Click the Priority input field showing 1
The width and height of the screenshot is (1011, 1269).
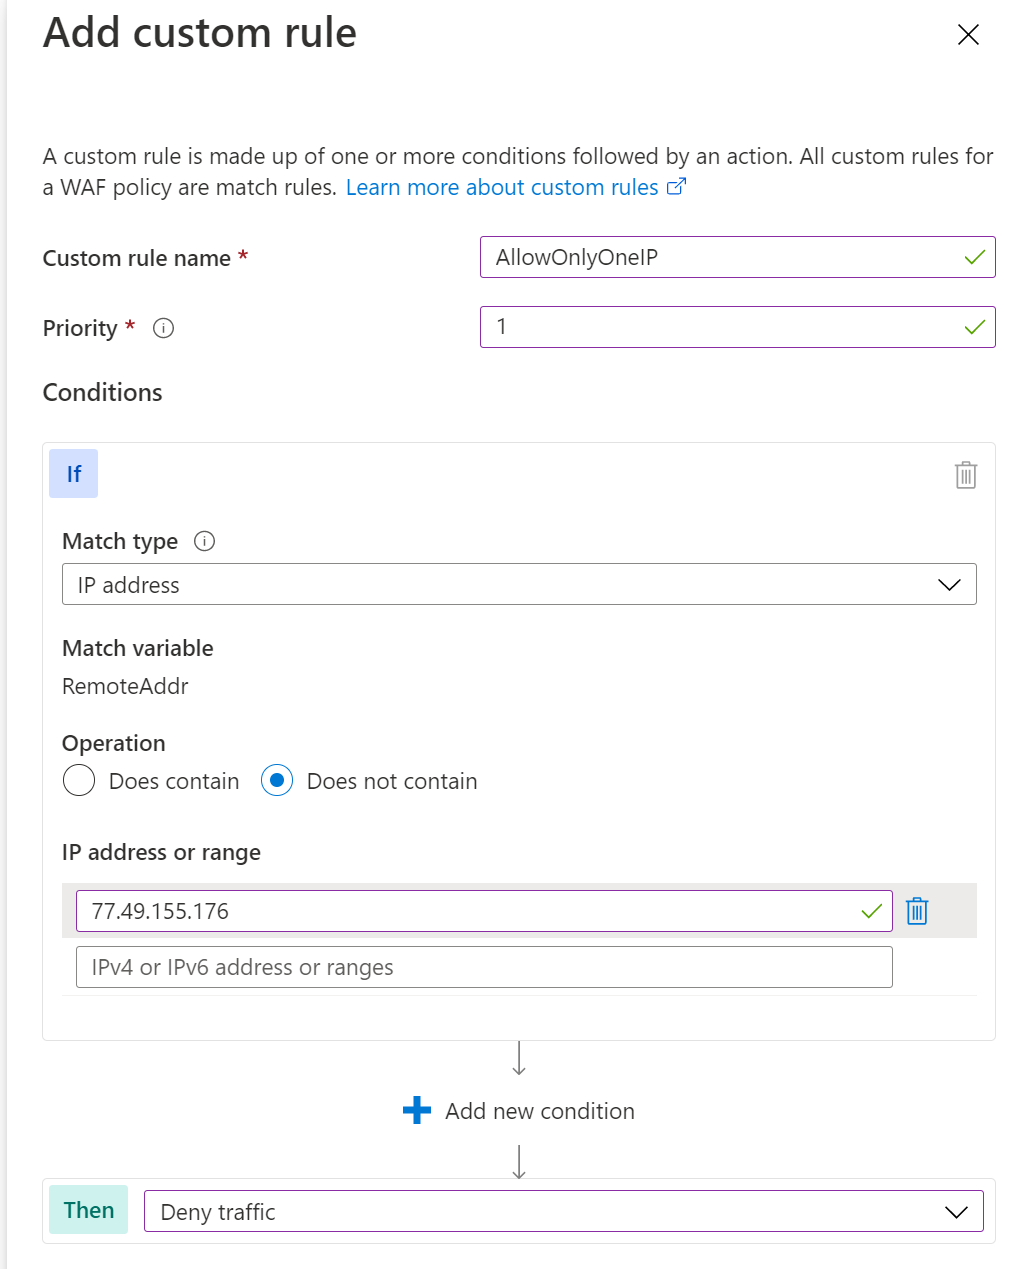(x=700, y=327)
